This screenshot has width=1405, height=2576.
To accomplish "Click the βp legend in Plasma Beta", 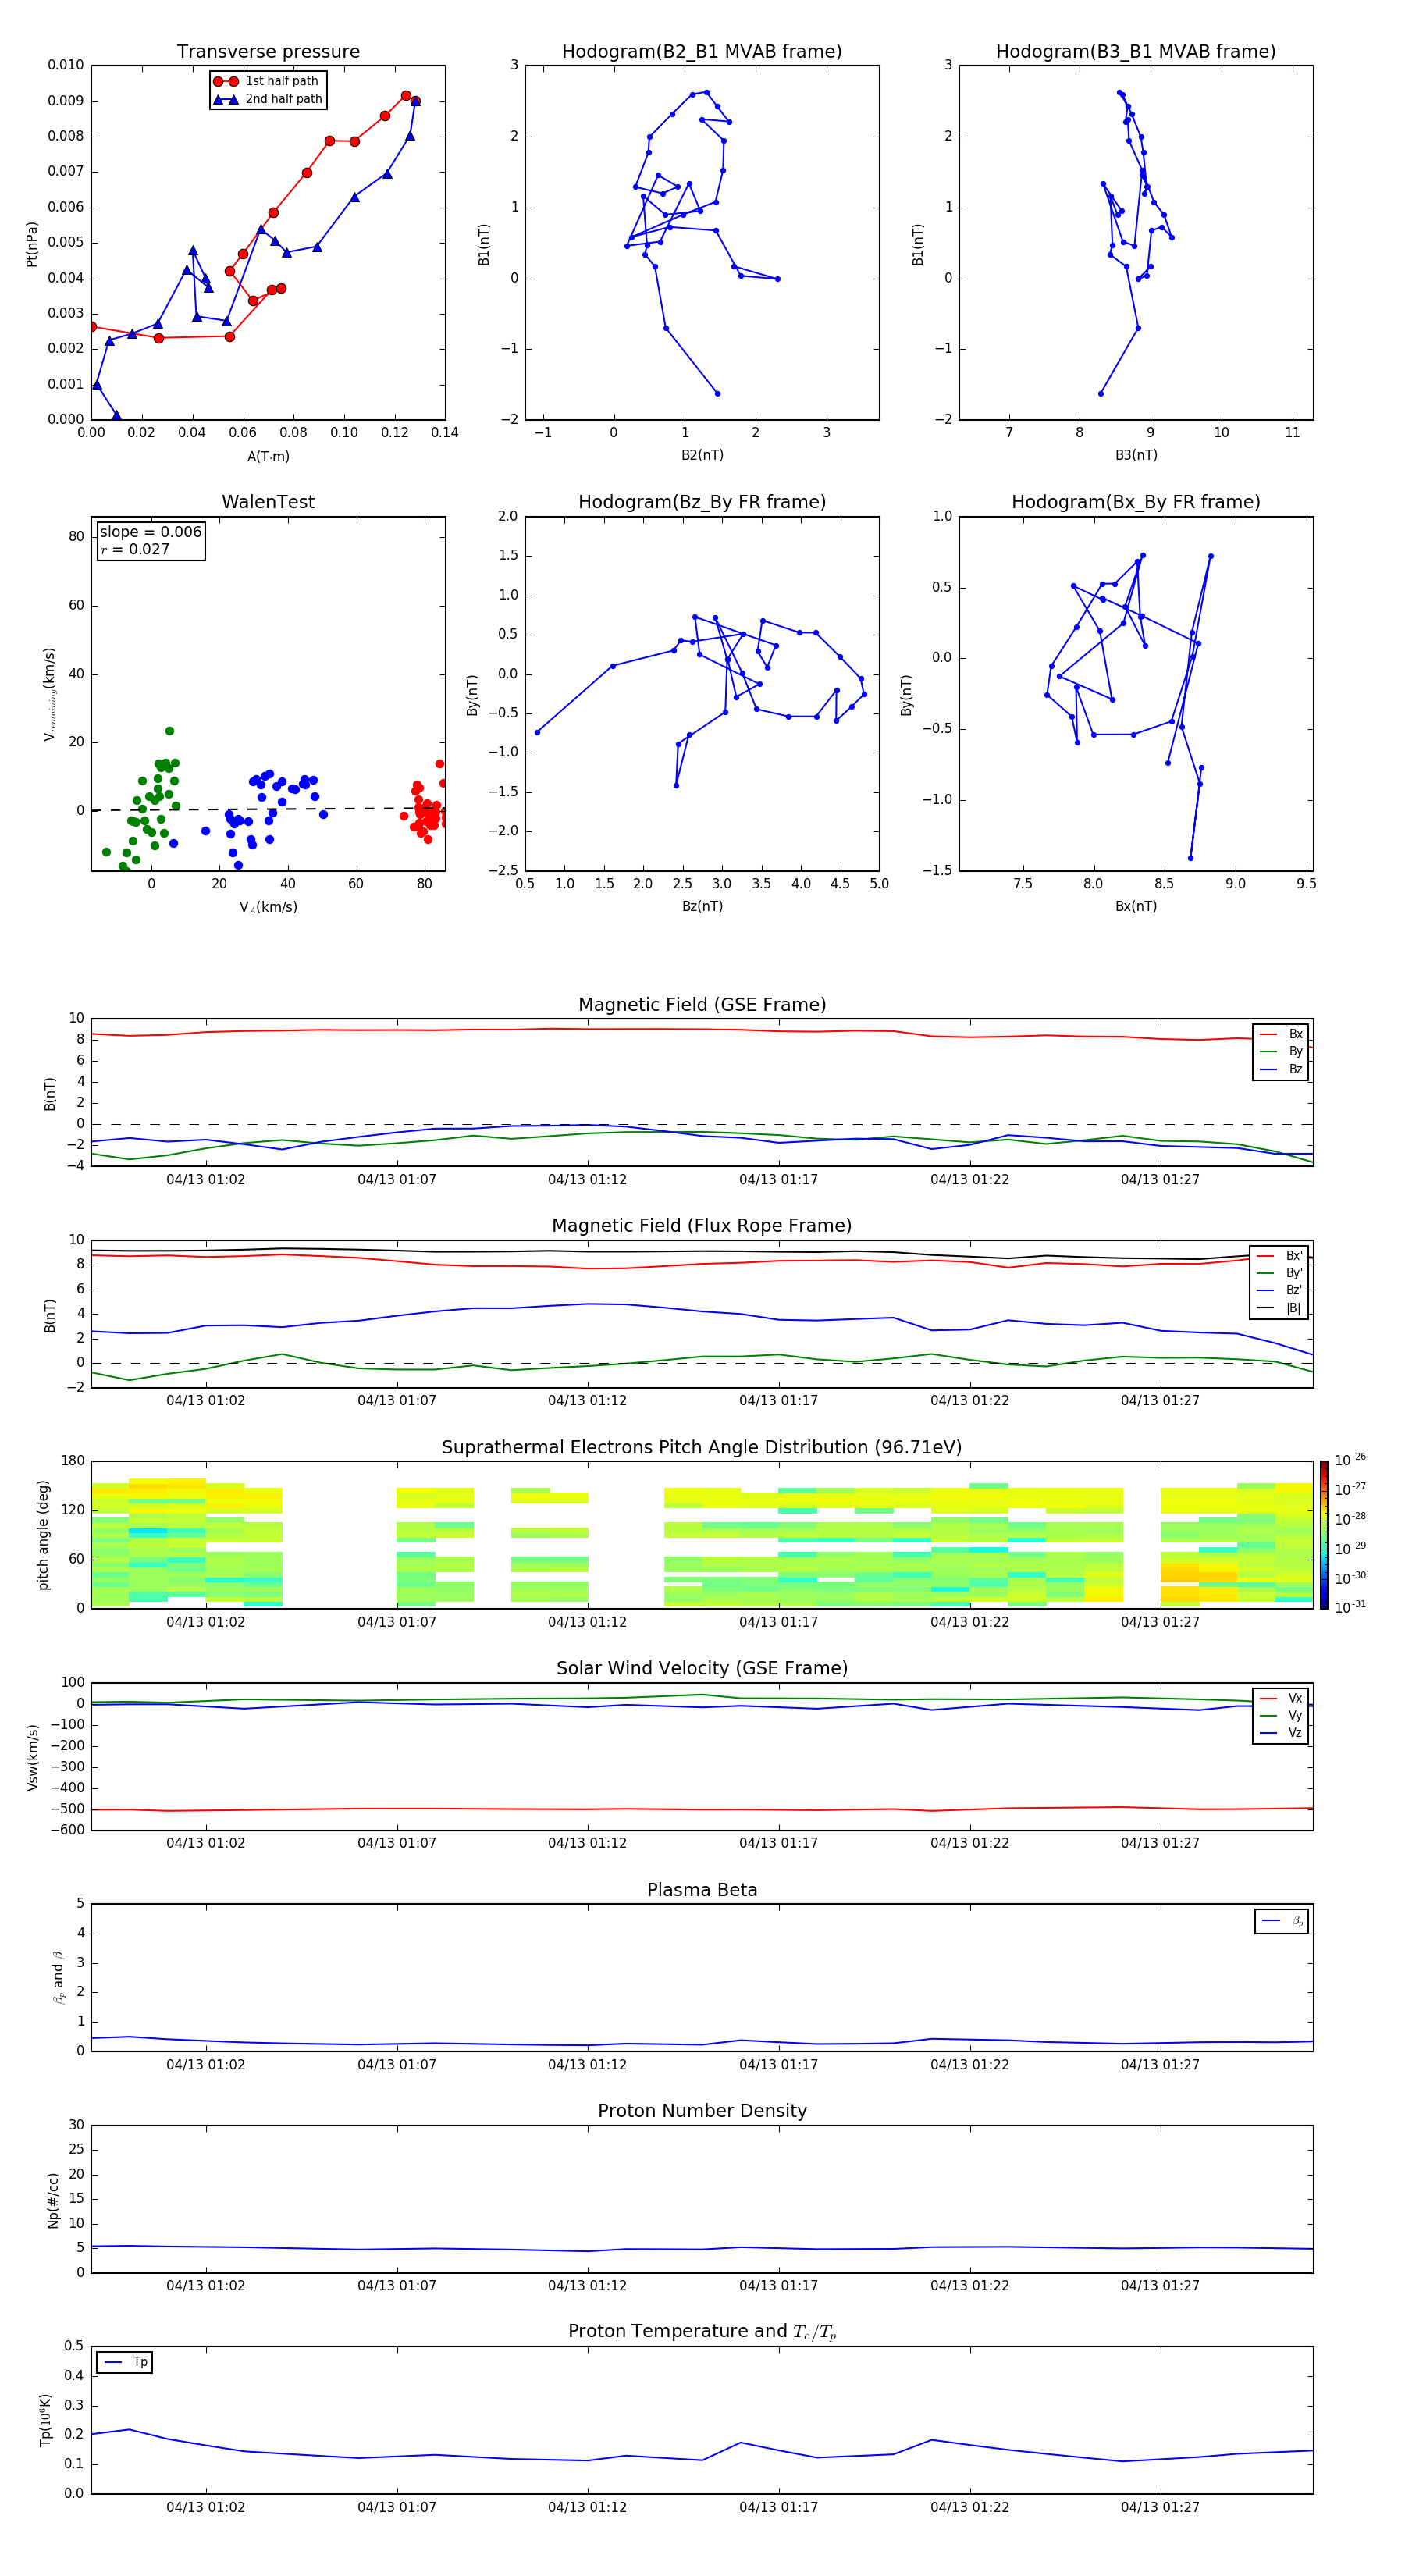I will pyautogui.click(x=1282, y=1921).
